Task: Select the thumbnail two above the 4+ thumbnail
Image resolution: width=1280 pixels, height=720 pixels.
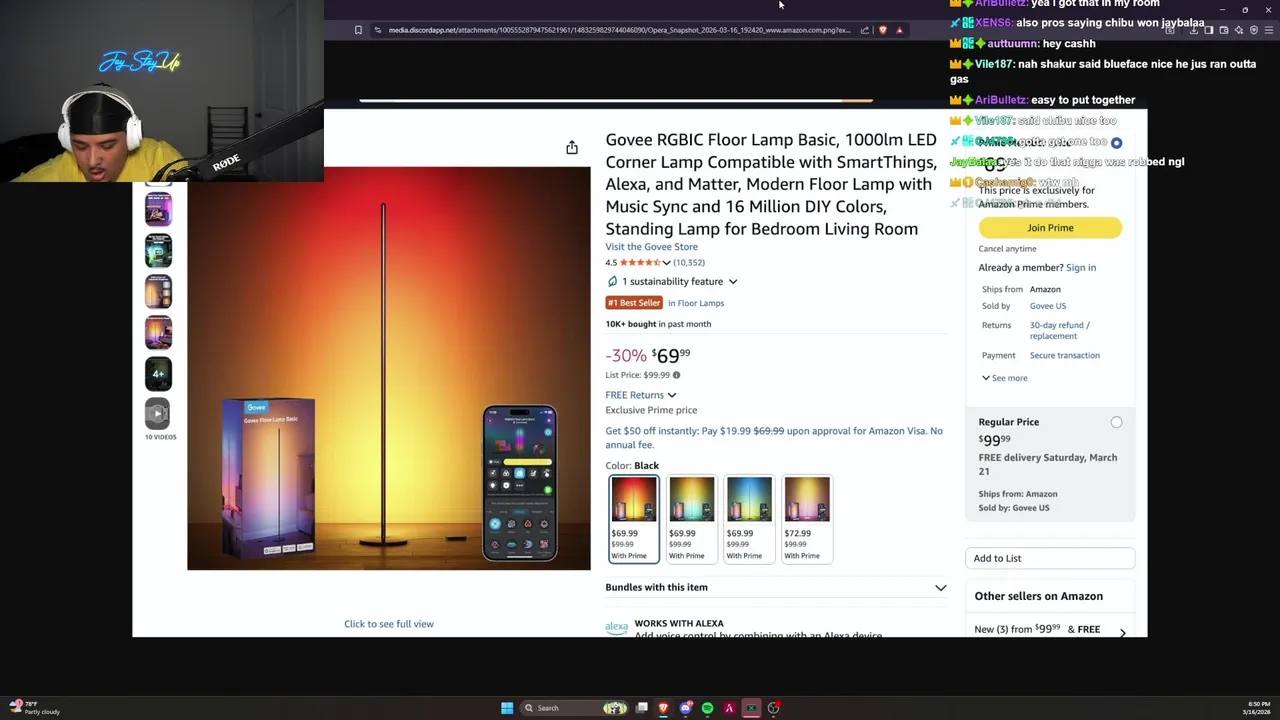Action: (x=158, y=291)
